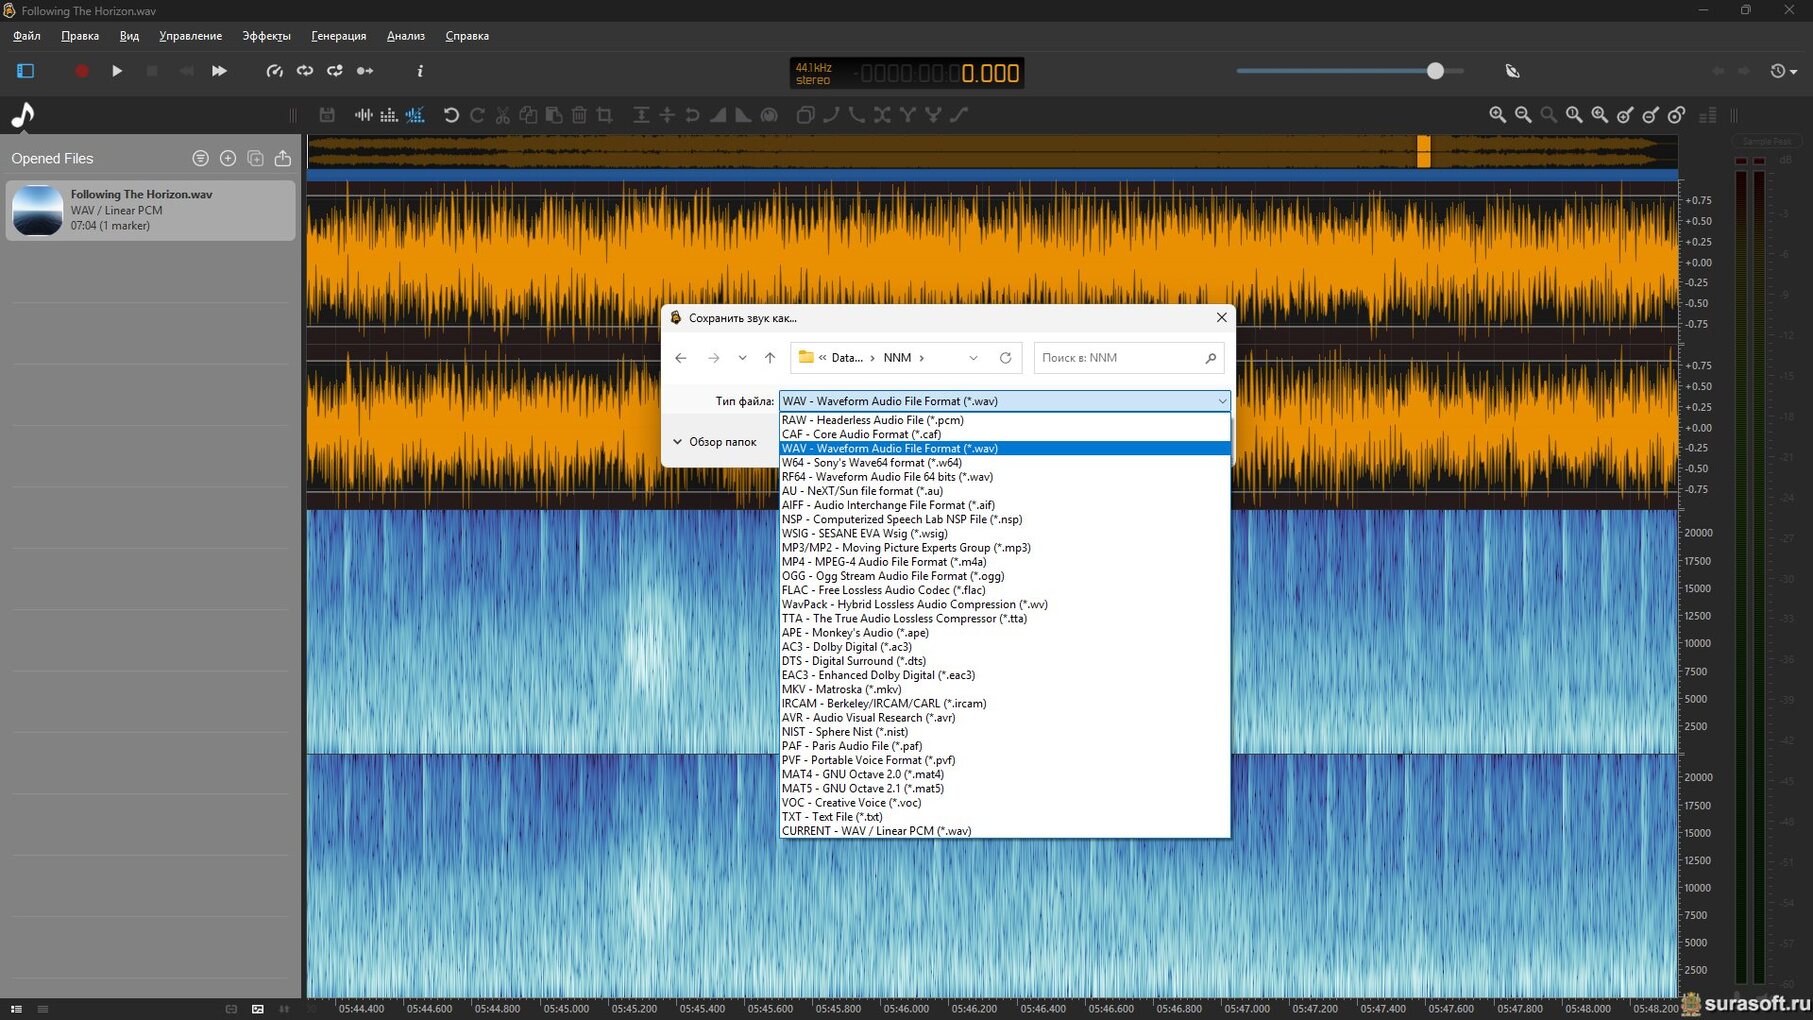Click the volume slider knob

(1435, 71)
